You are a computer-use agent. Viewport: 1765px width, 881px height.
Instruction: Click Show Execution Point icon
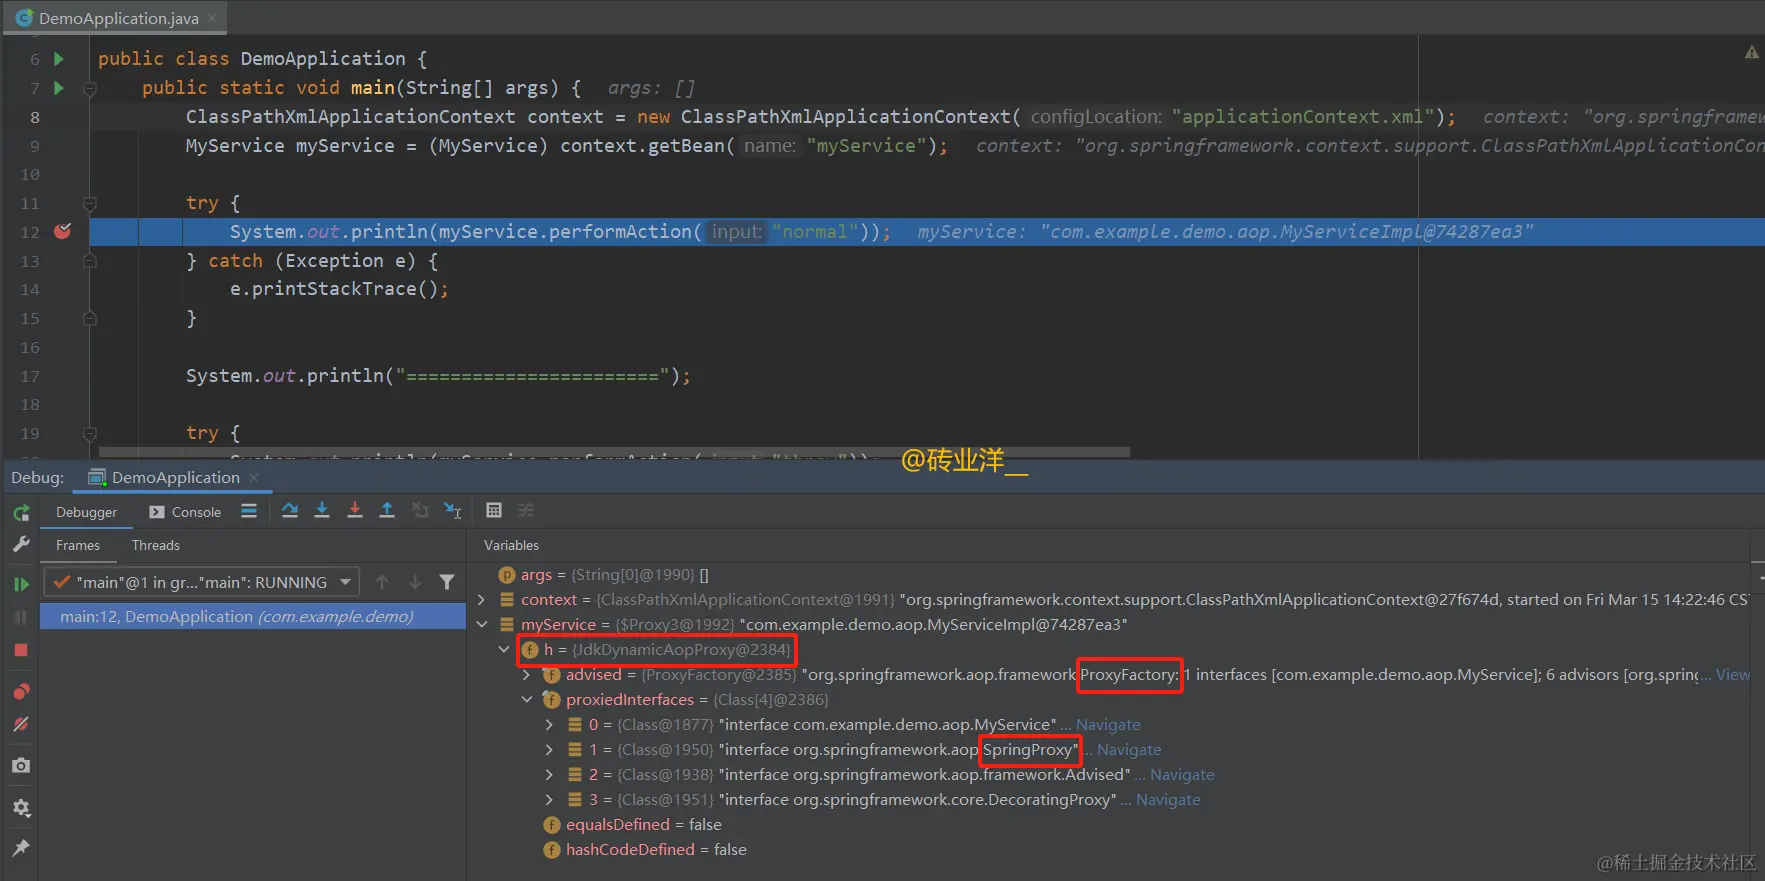pyautogui.click(x=249, y=511)
